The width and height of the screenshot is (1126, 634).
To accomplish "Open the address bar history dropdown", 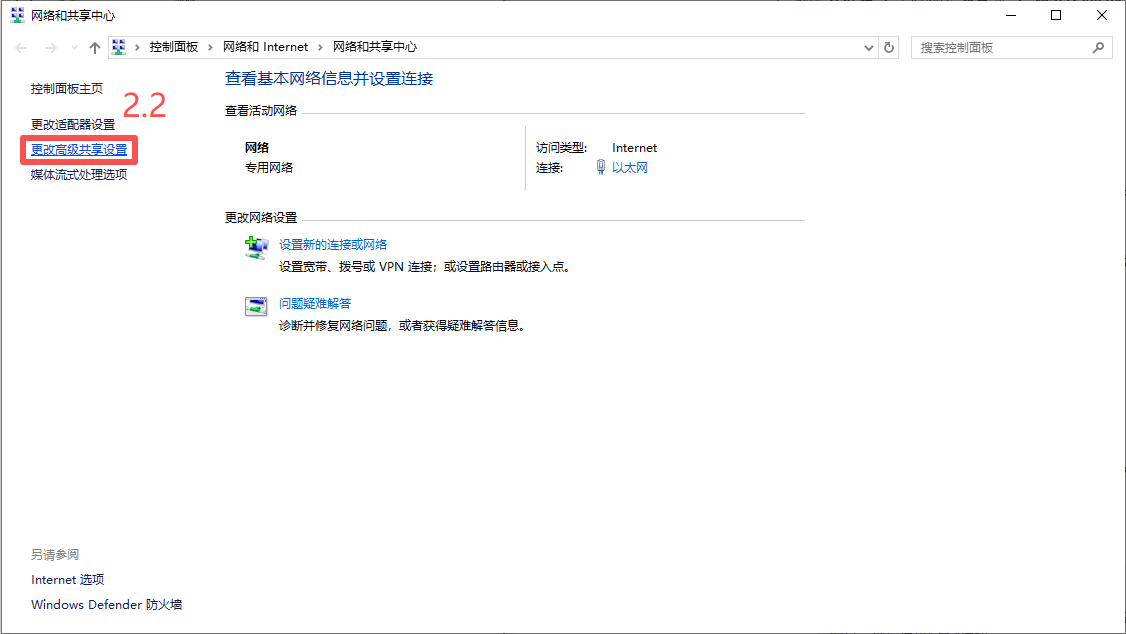I will pyautogui.click(x=869, y=48).
